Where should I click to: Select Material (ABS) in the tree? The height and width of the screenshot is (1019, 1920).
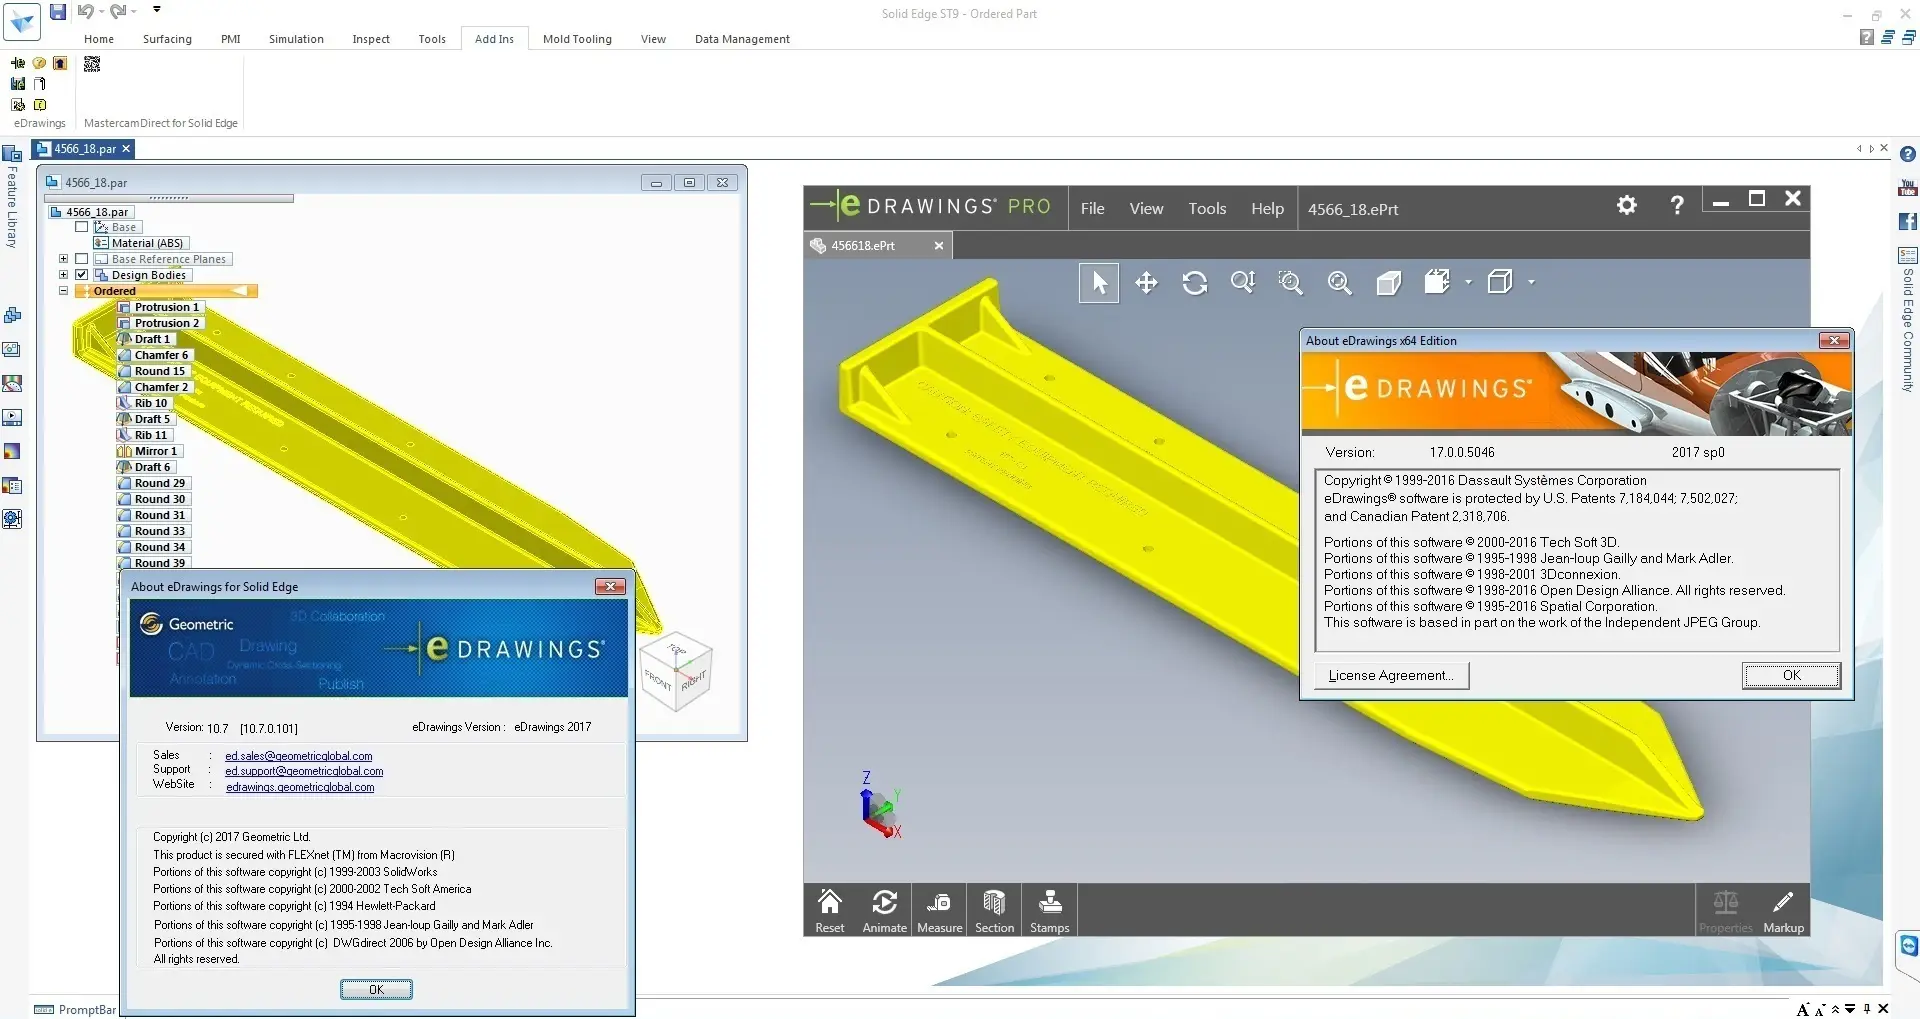click(140, 243)
